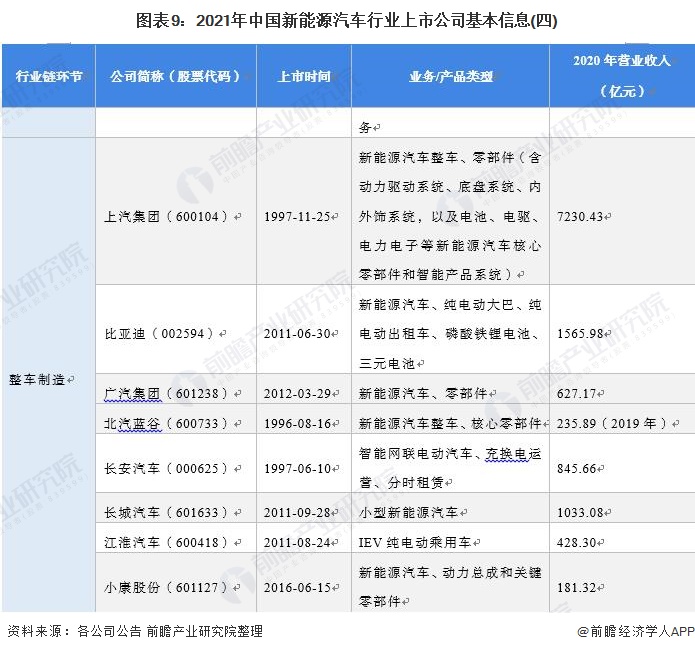The image size is (695, 652).
Task: Click the revenue value 428.30
Action: (577, 542)
